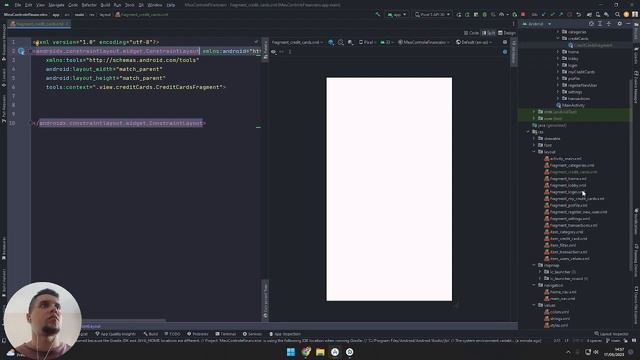Open MeuControleFinanceiro theme dropdown
This screenshot has width=640, height=360.
(x=424, y=42)
